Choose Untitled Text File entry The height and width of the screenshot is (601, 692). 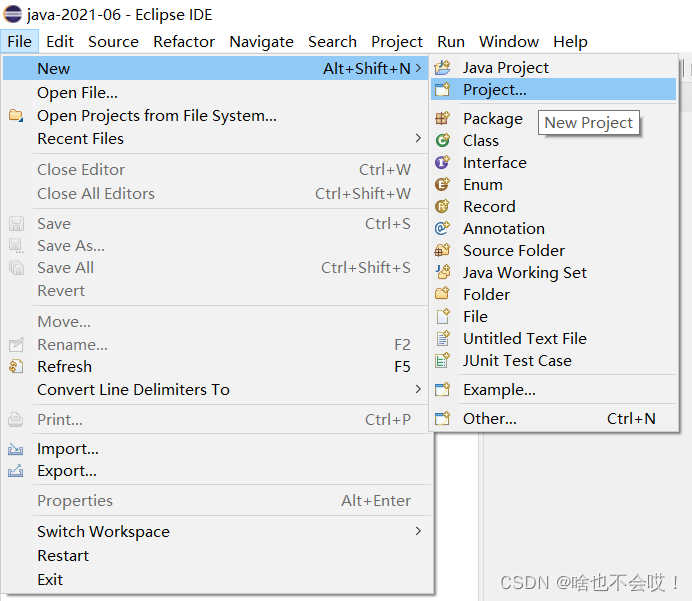(x=554, y=338)
